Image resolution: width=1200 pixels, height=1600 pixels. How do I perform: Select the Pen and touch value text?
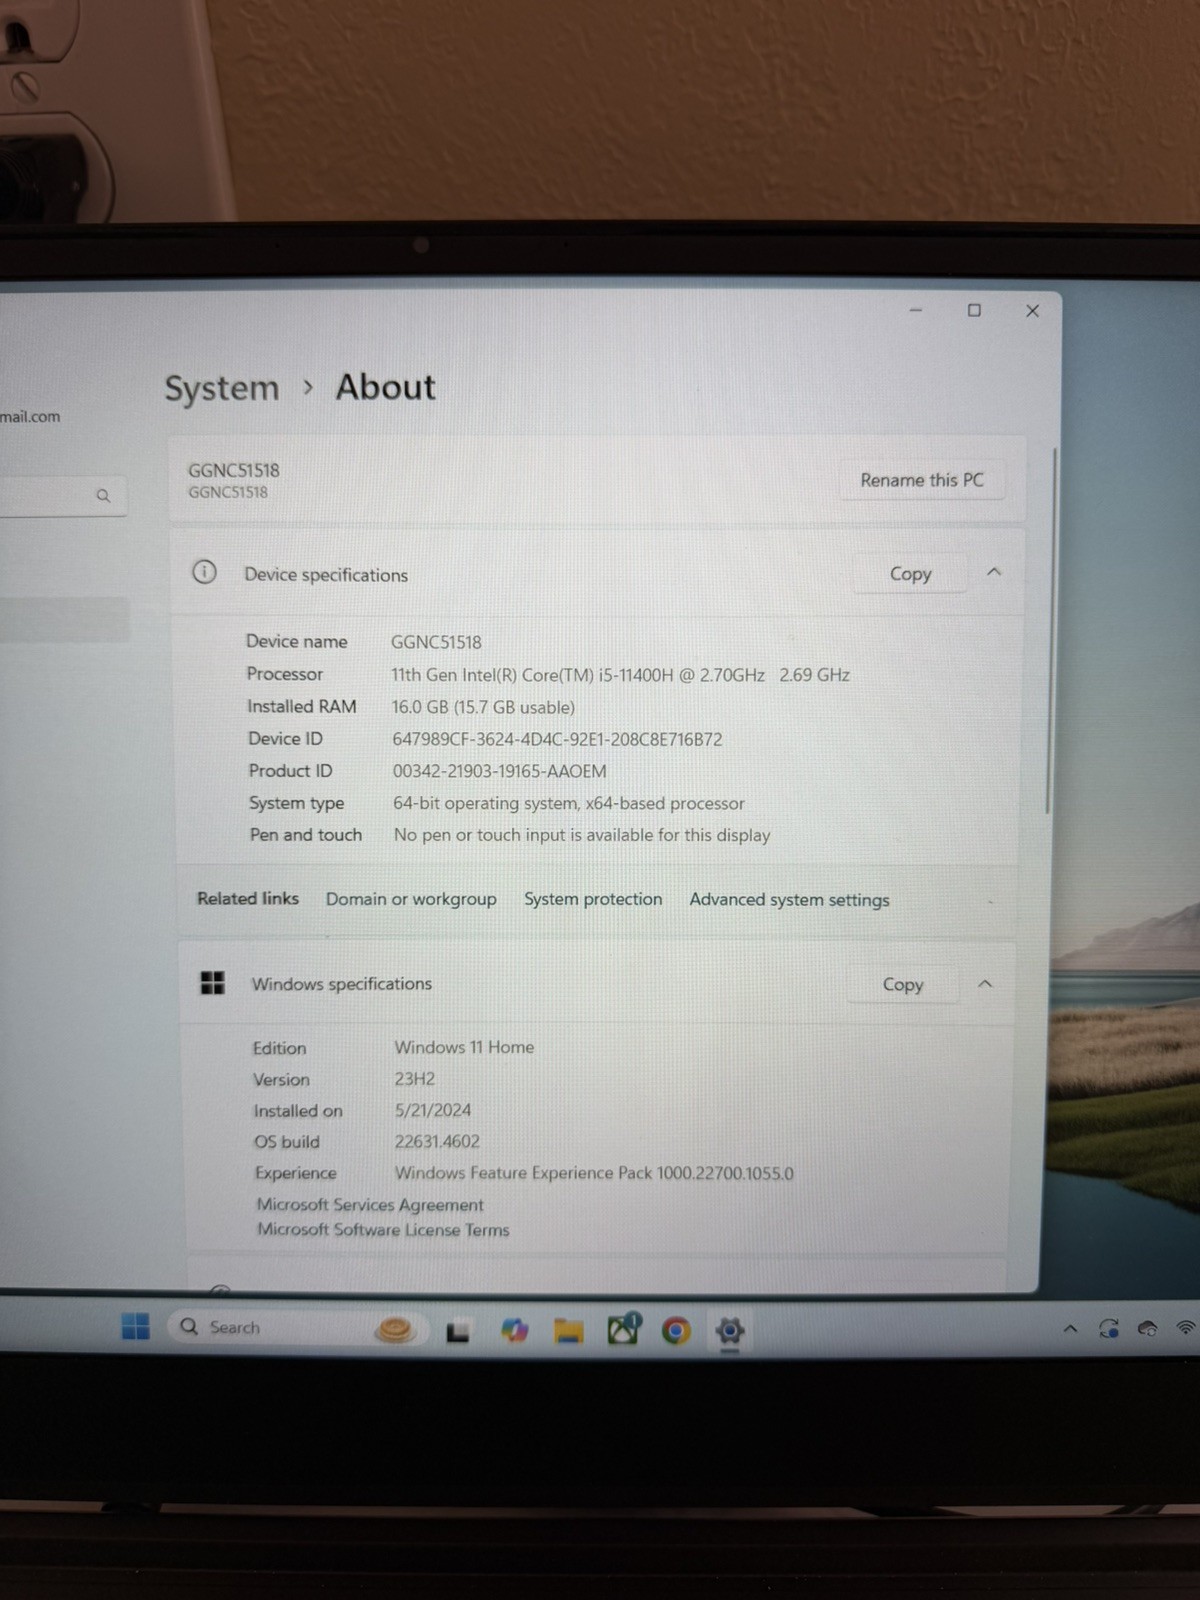click(582, 835)
